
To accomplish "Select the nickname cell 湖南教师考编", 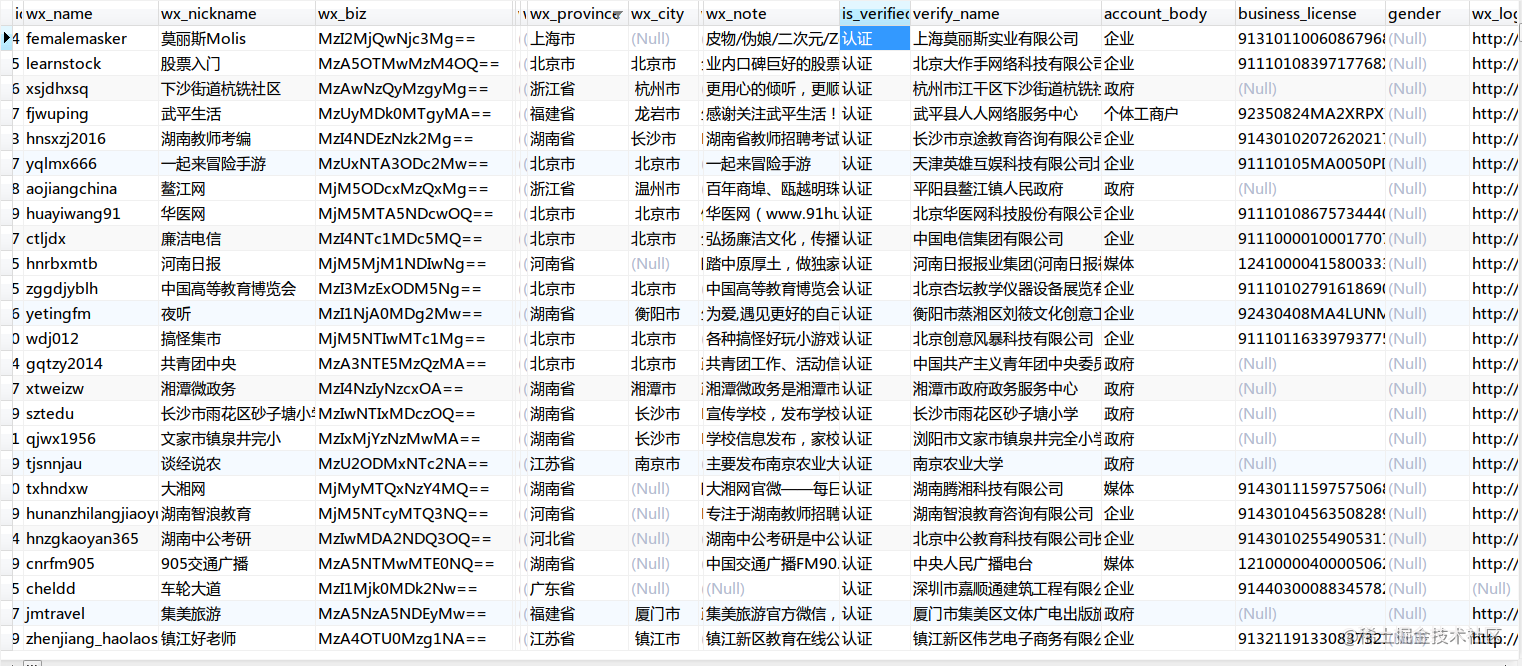I will coord(237,139).
